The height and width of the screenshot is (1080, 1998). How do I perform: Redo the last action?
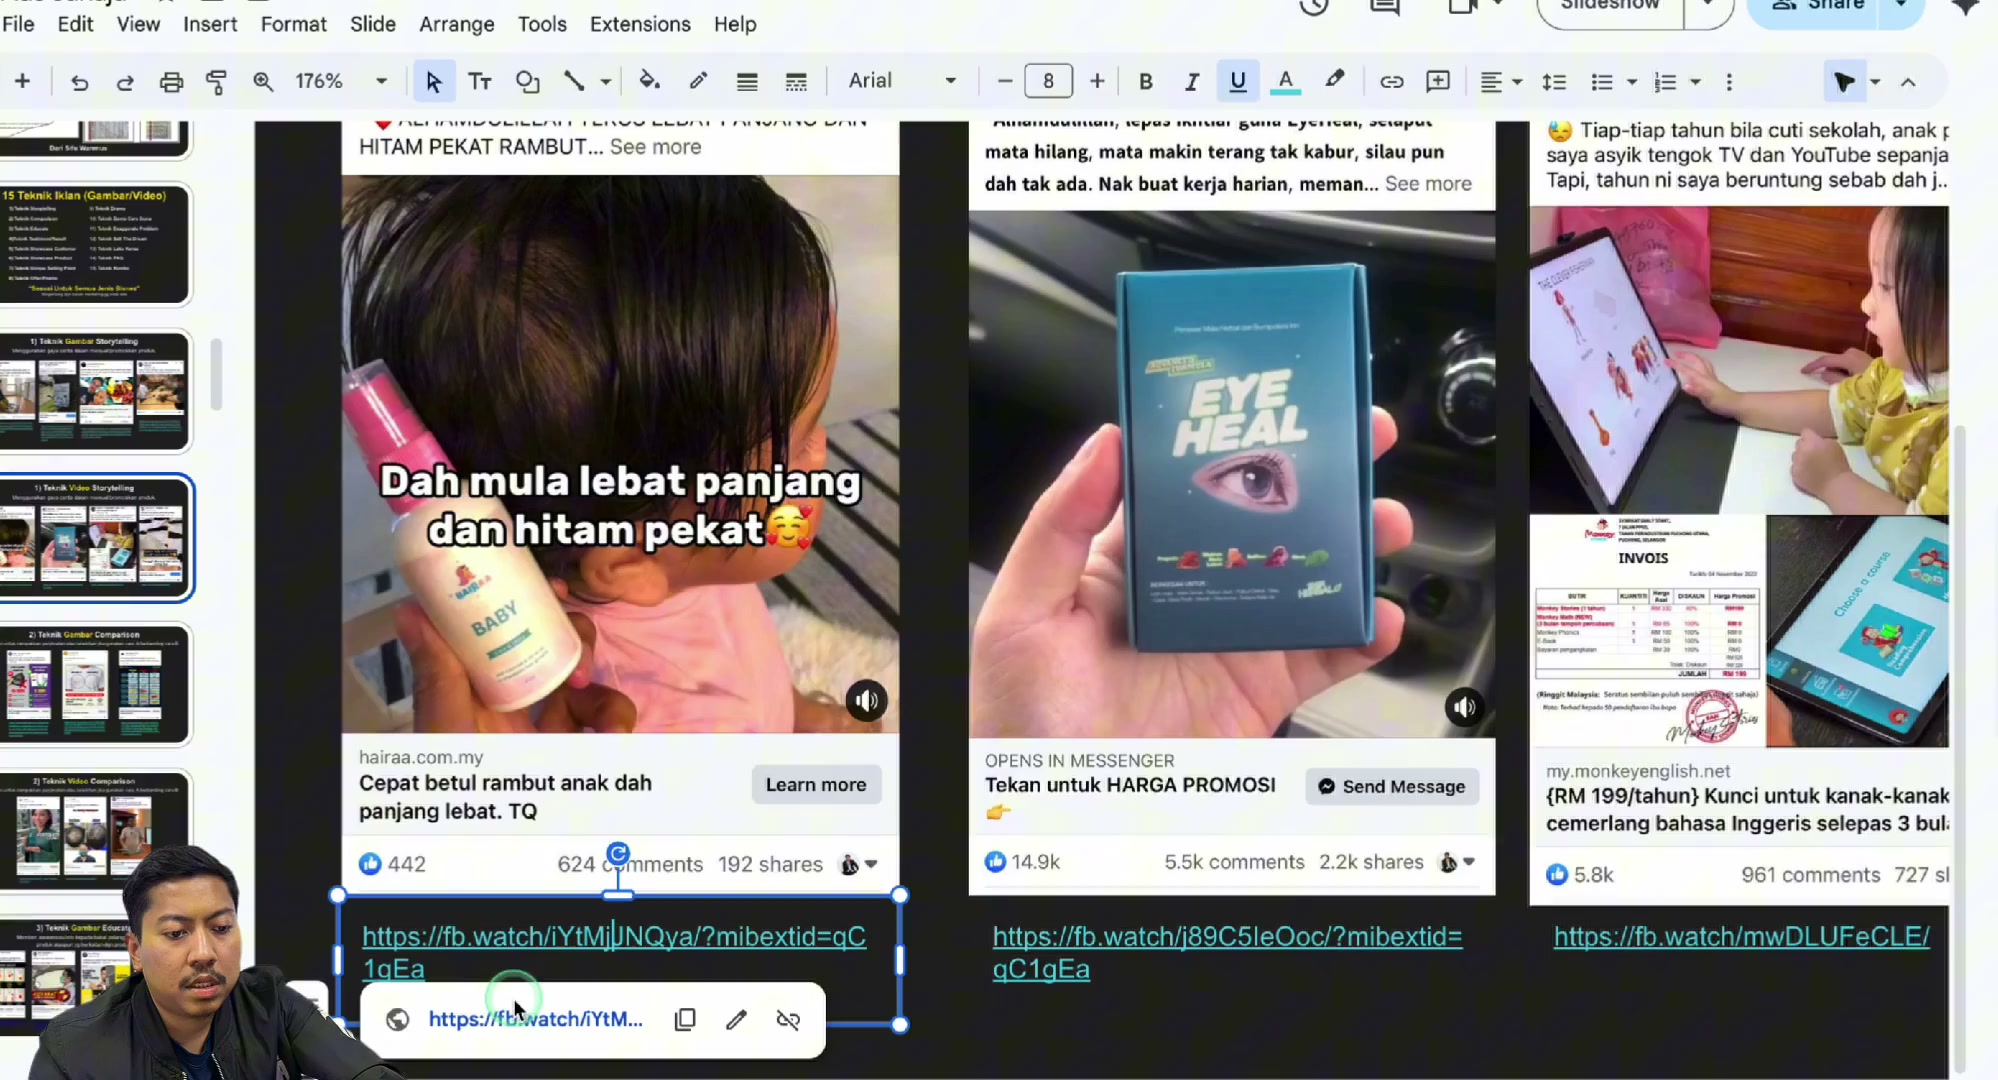pyautogui.click(x=125, y=81)
